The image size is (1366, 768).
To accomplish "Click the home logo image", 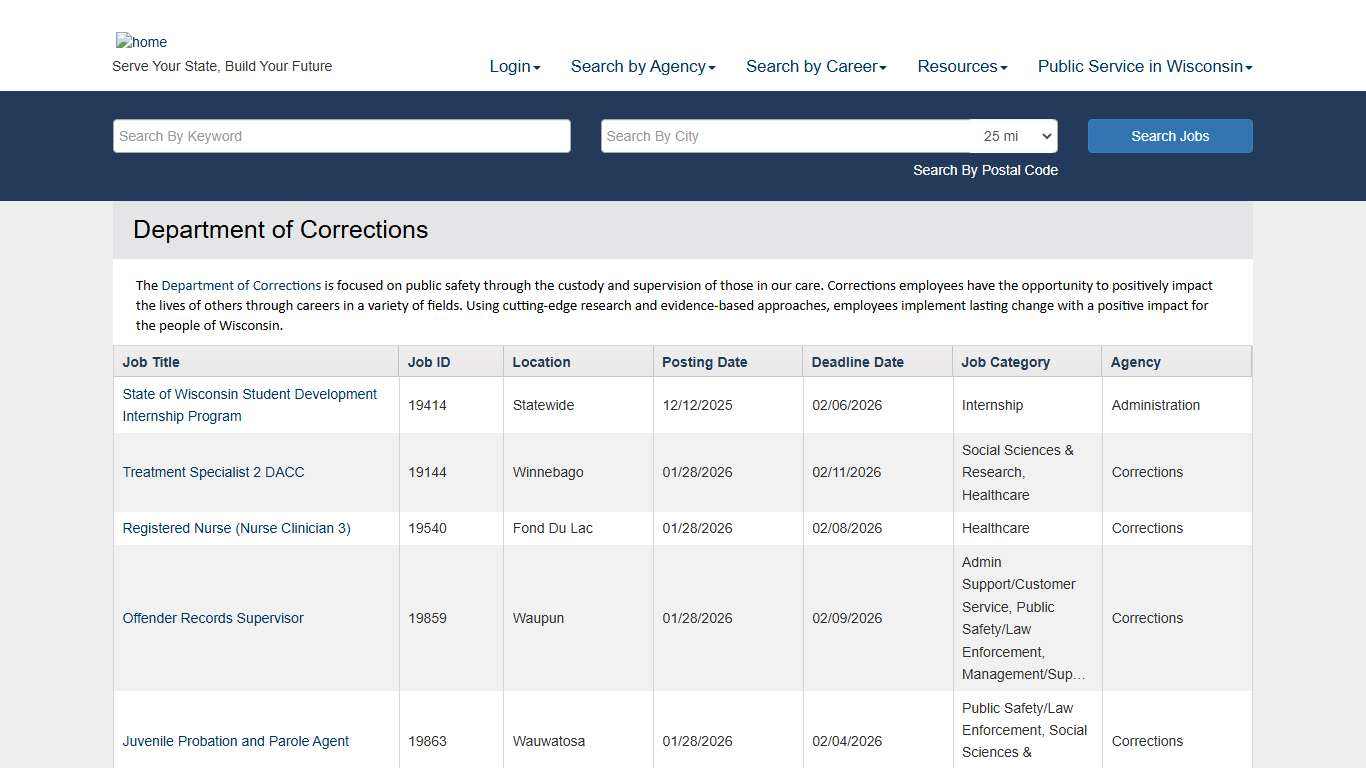I will click(x=141, y=42).
